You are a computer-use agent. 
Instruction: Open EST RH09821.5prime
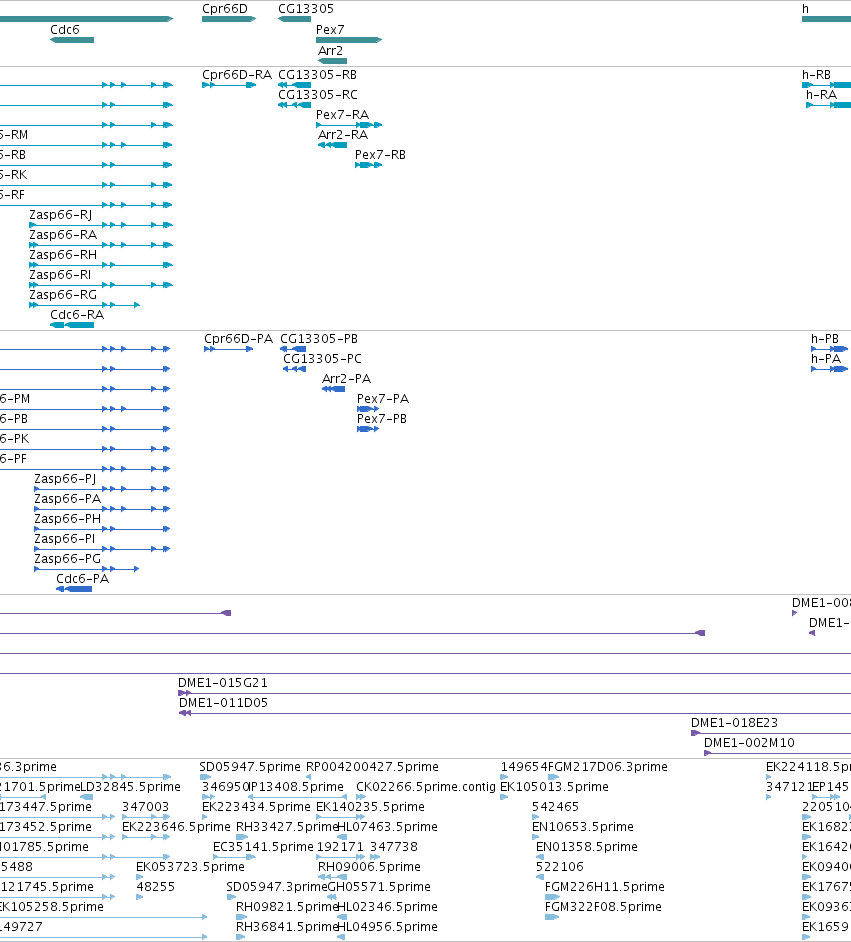click(286, 907)
